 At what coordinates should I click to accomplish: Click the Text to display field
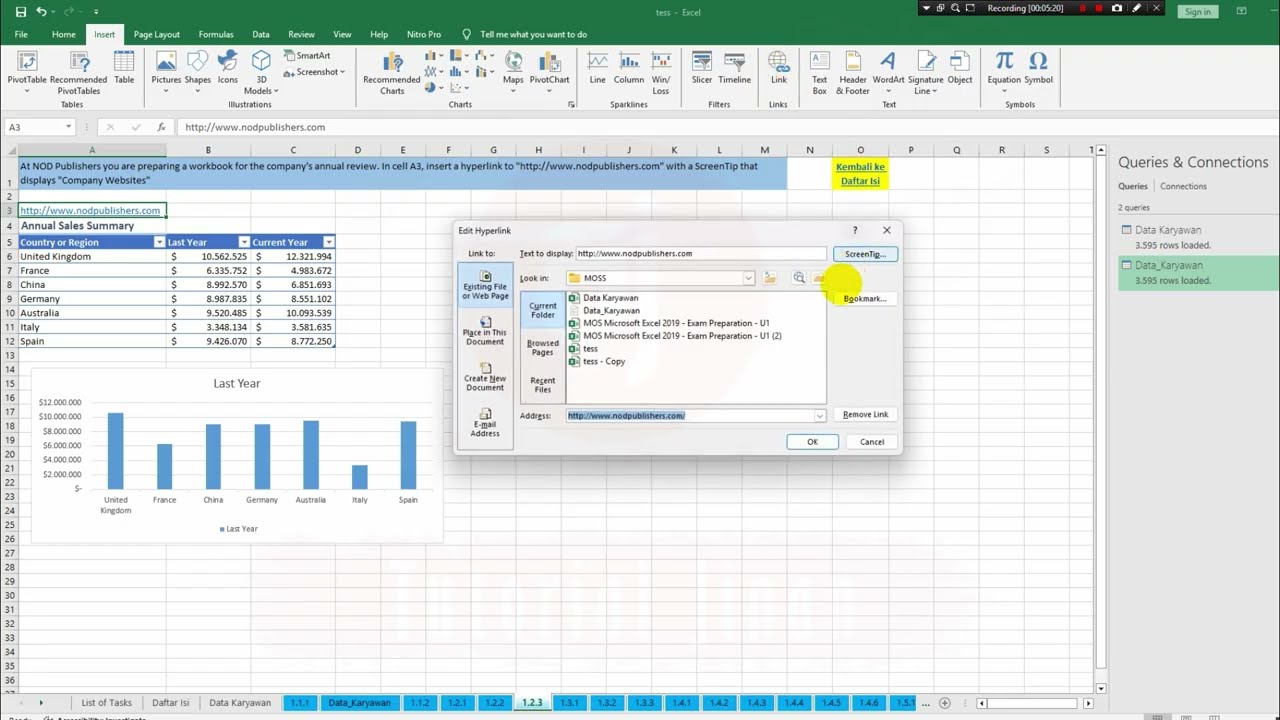[x=701, y=254]
